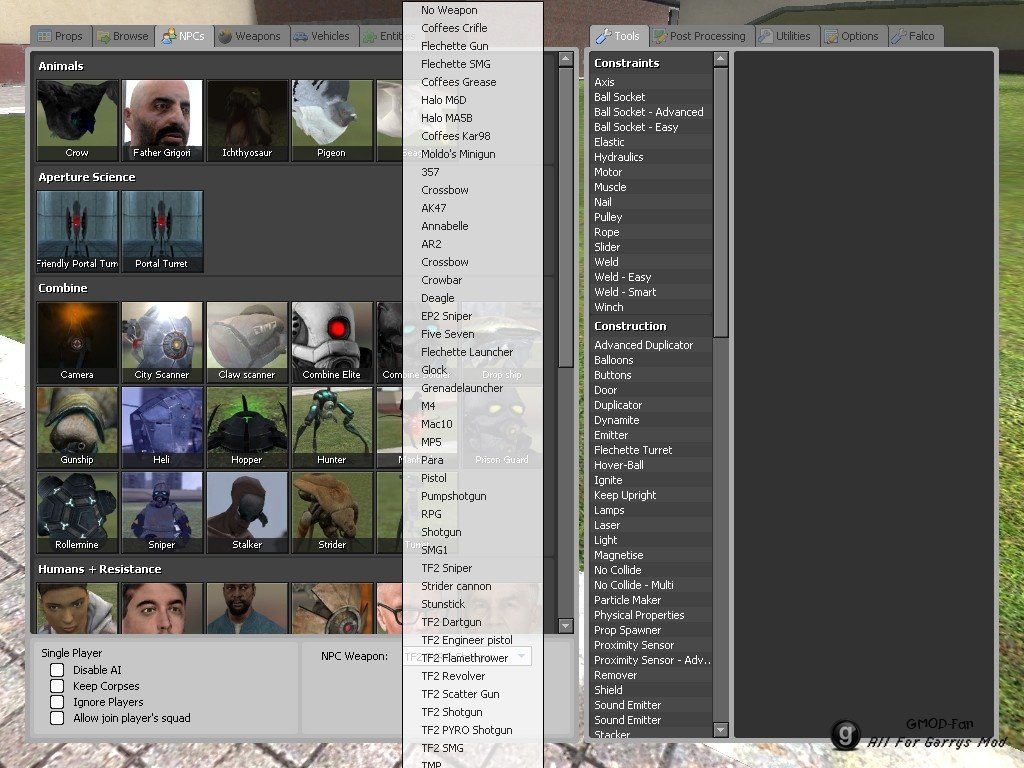Spawn the Crow NPC

click(77, 120)
